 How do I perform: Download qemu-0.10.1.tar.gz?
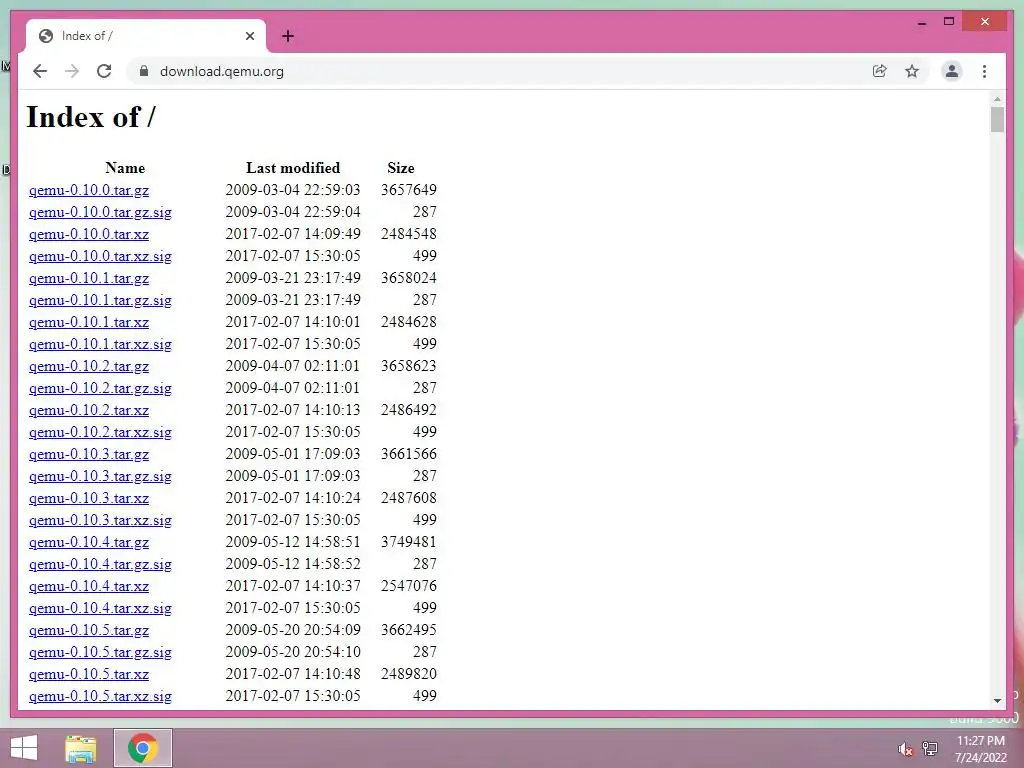tap(89, 278)
